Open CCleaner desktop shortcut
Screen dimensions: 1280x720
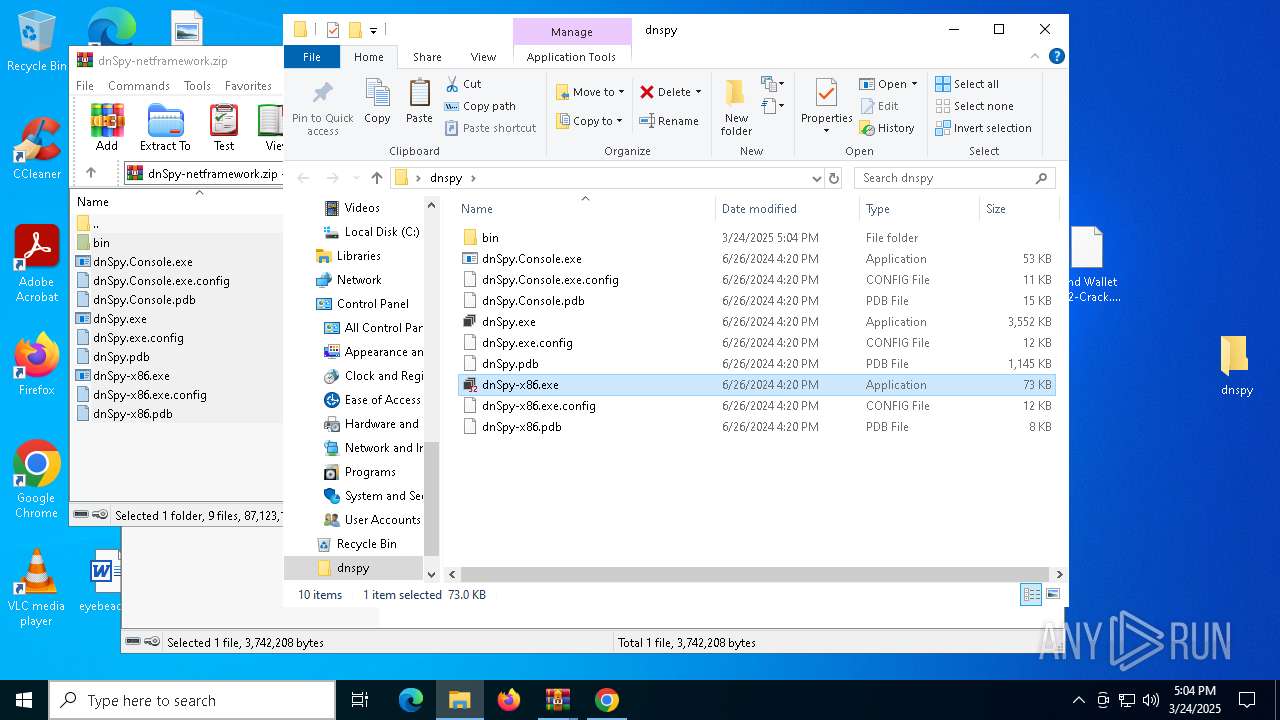36,149
